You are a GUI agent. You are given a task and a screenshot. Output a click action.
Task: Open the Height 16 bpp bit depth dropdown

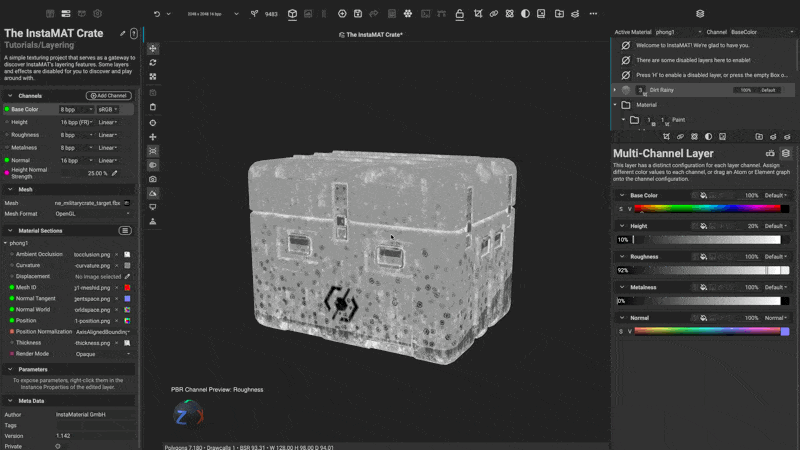tap(77, 122)
